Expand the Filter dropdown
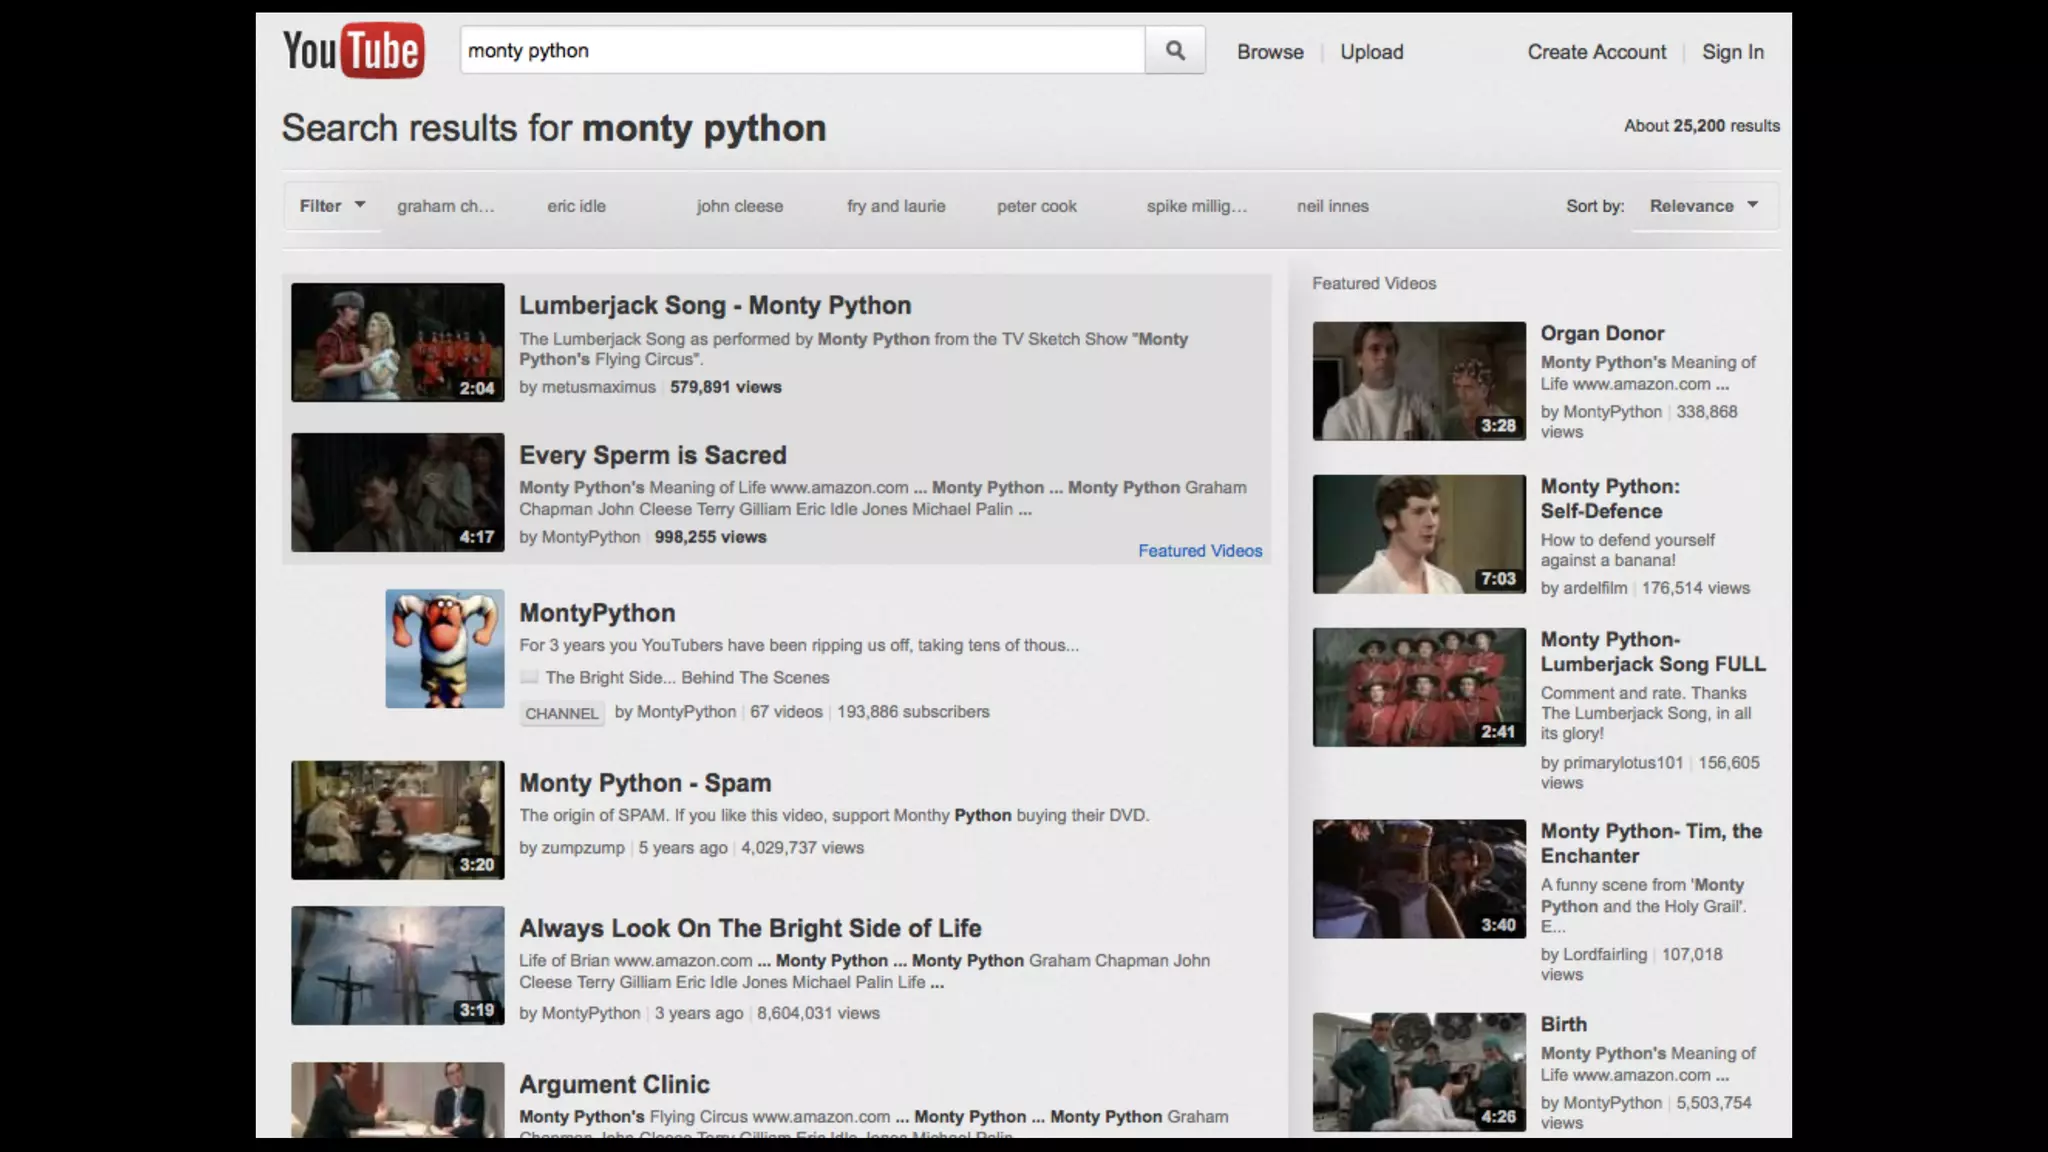Viewport: 2048px width, 1152px height. pos(332,206)
